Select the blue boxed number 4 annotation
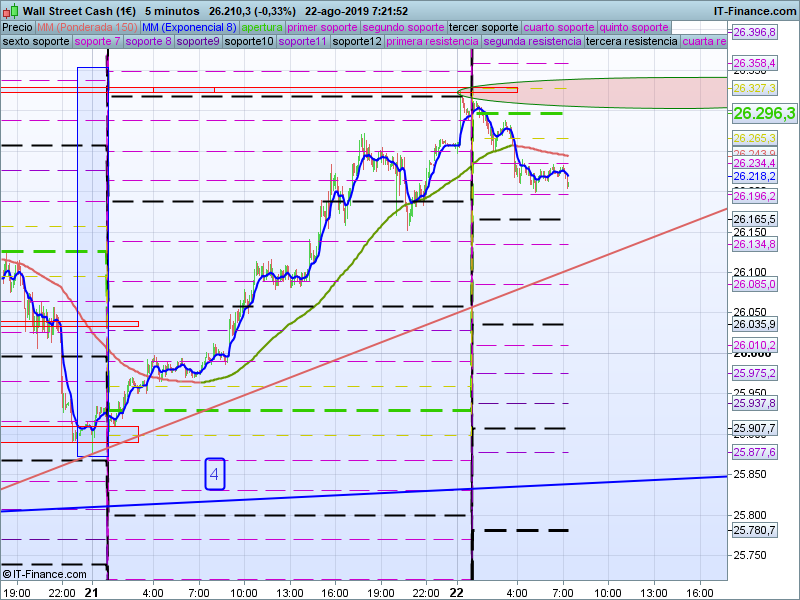This screenshot has width=800, height=600. 214,473
